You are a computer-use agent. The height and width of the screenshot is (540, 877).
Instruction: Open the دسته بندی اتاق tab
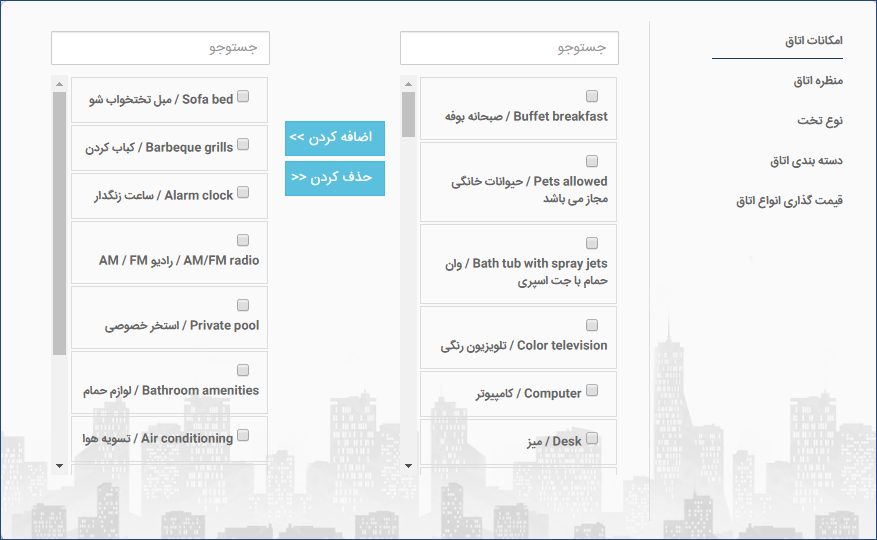pyautogui.click(x=806, y=161)
